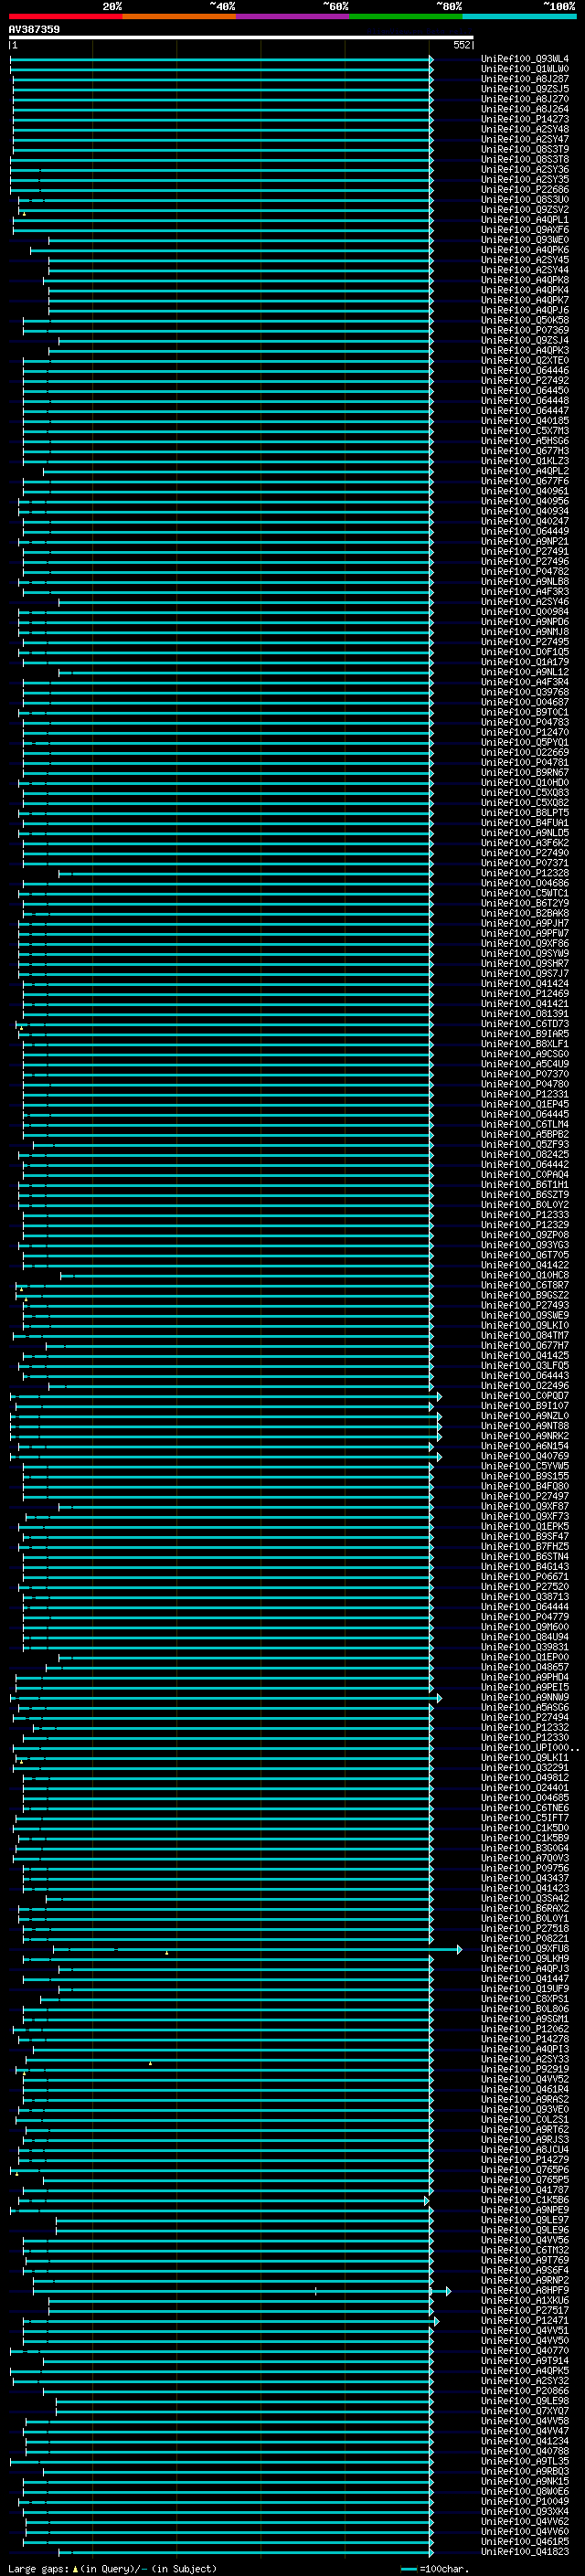The image size is (585, 2576).
Task: Open hit UniRef100_B7FHZ5
Action: point(525,1547)
